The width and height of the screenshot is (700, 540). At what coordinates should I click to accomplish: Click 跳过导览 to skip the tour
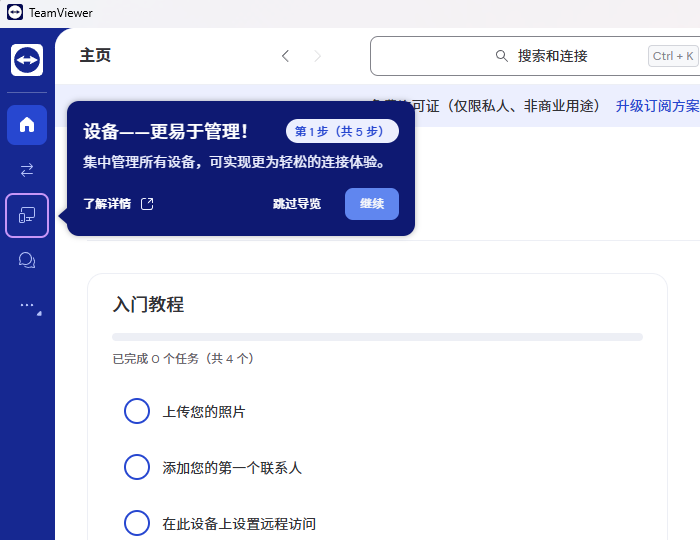coord(297,204)
